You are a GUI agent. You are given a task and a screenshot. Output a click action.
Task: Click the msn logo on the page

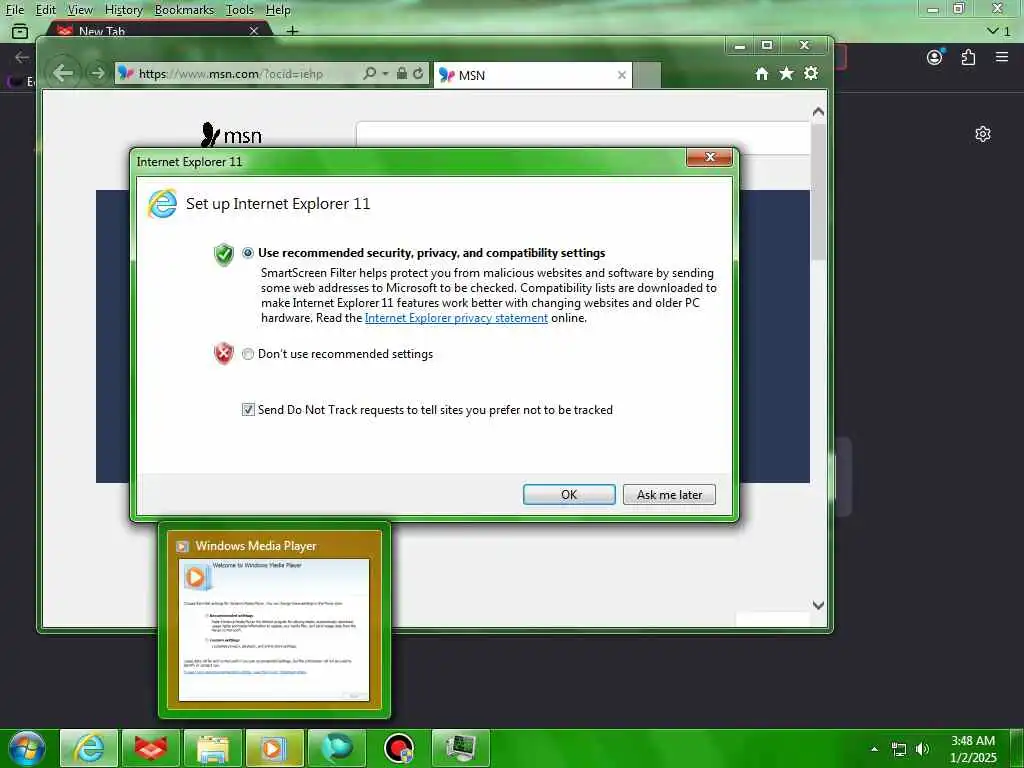231,135
